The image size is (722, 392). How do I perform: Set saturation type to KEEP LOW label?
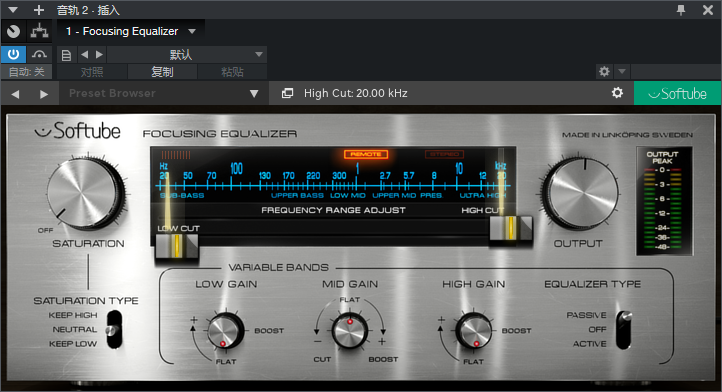click(73, 344)
